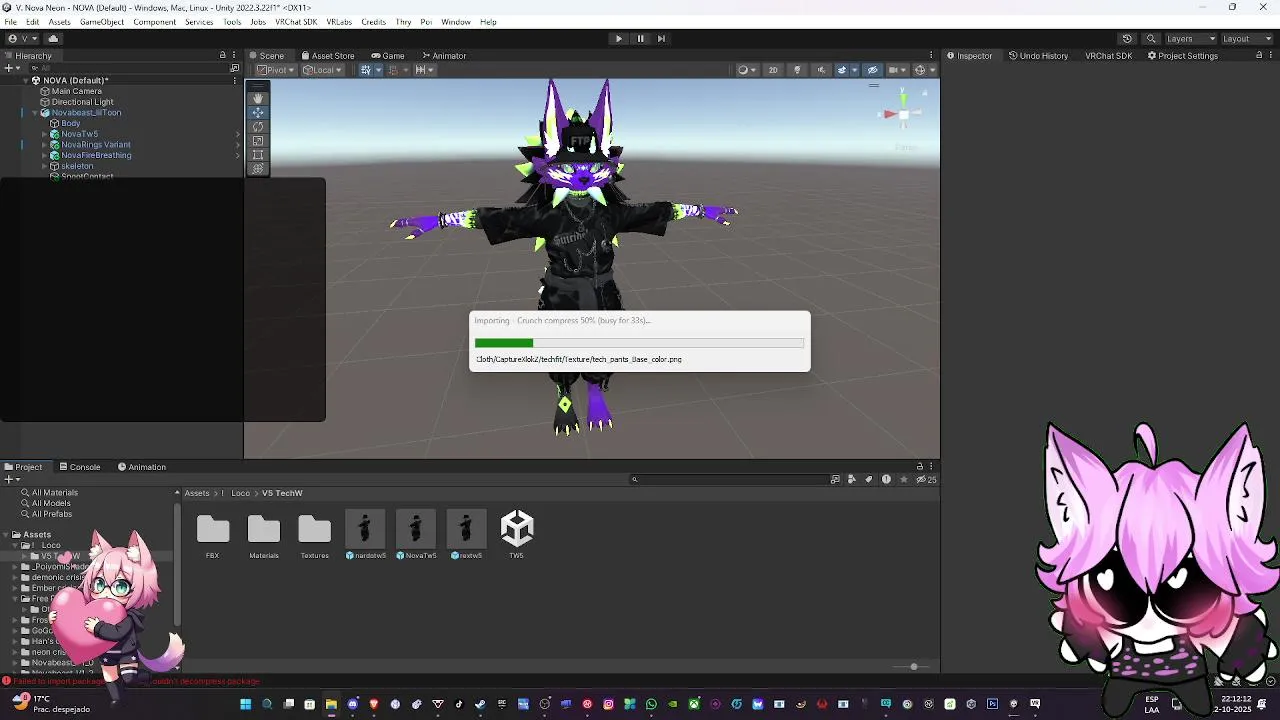Switch to the Asset Store tab

click(327, 55)
